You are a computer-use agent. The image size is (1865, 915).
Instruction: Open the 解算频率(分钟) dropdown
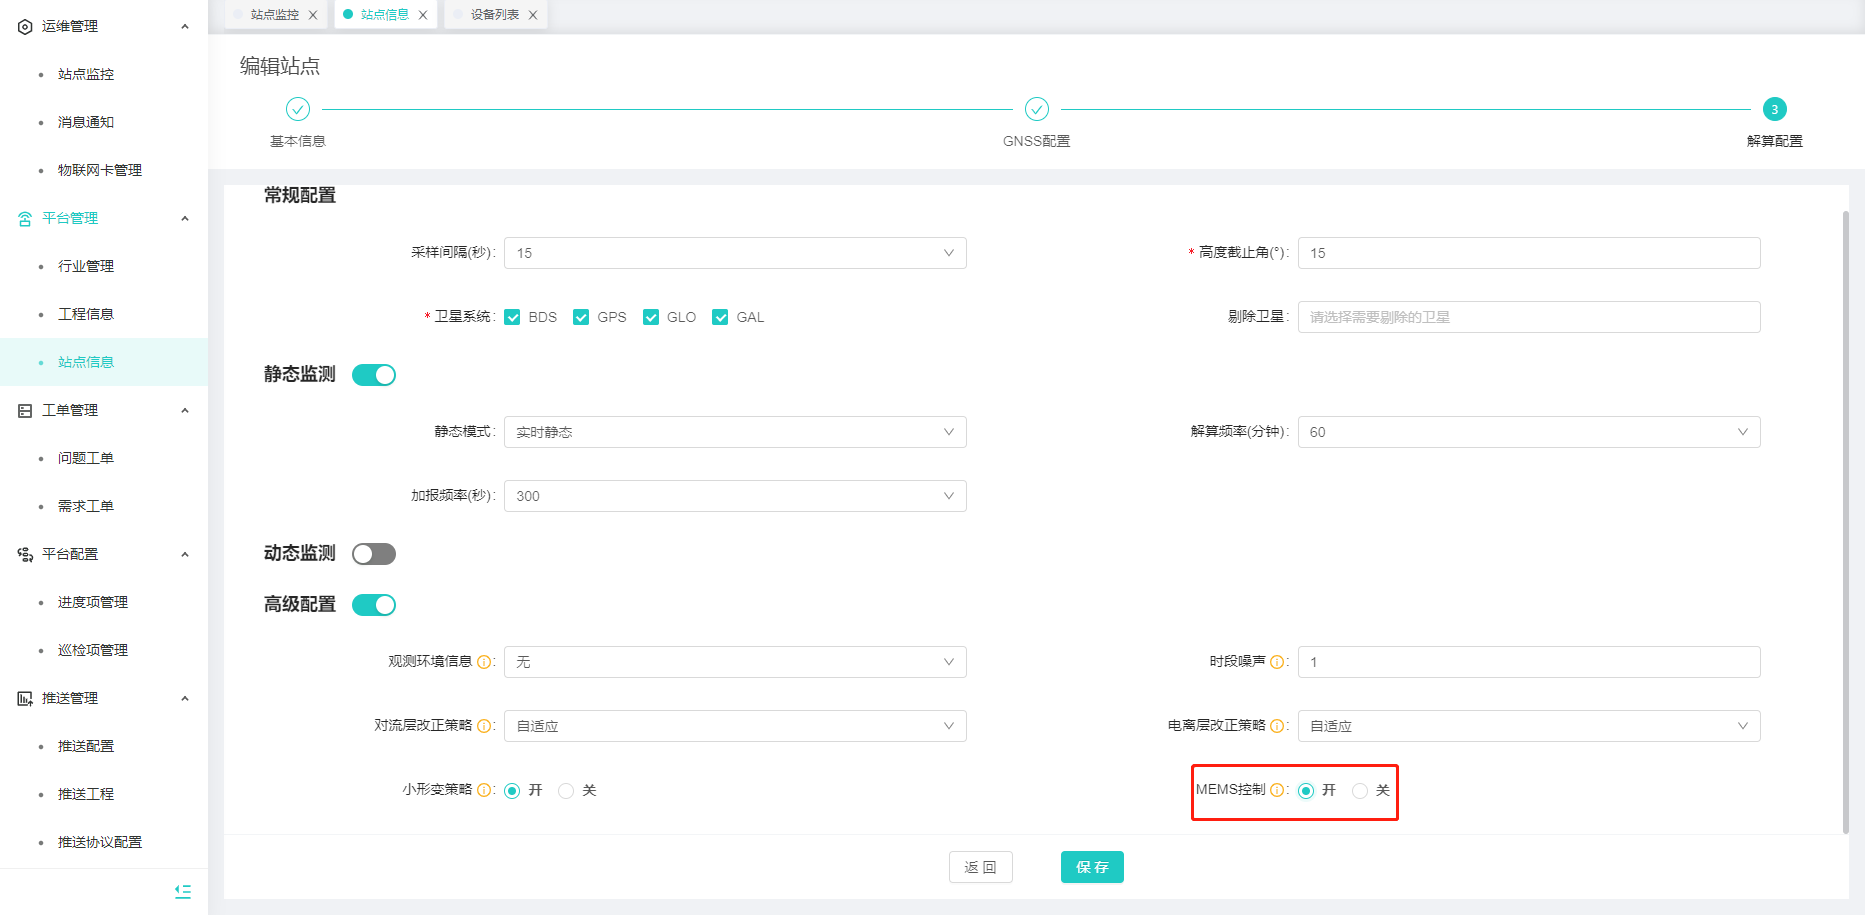(1528, 432)
